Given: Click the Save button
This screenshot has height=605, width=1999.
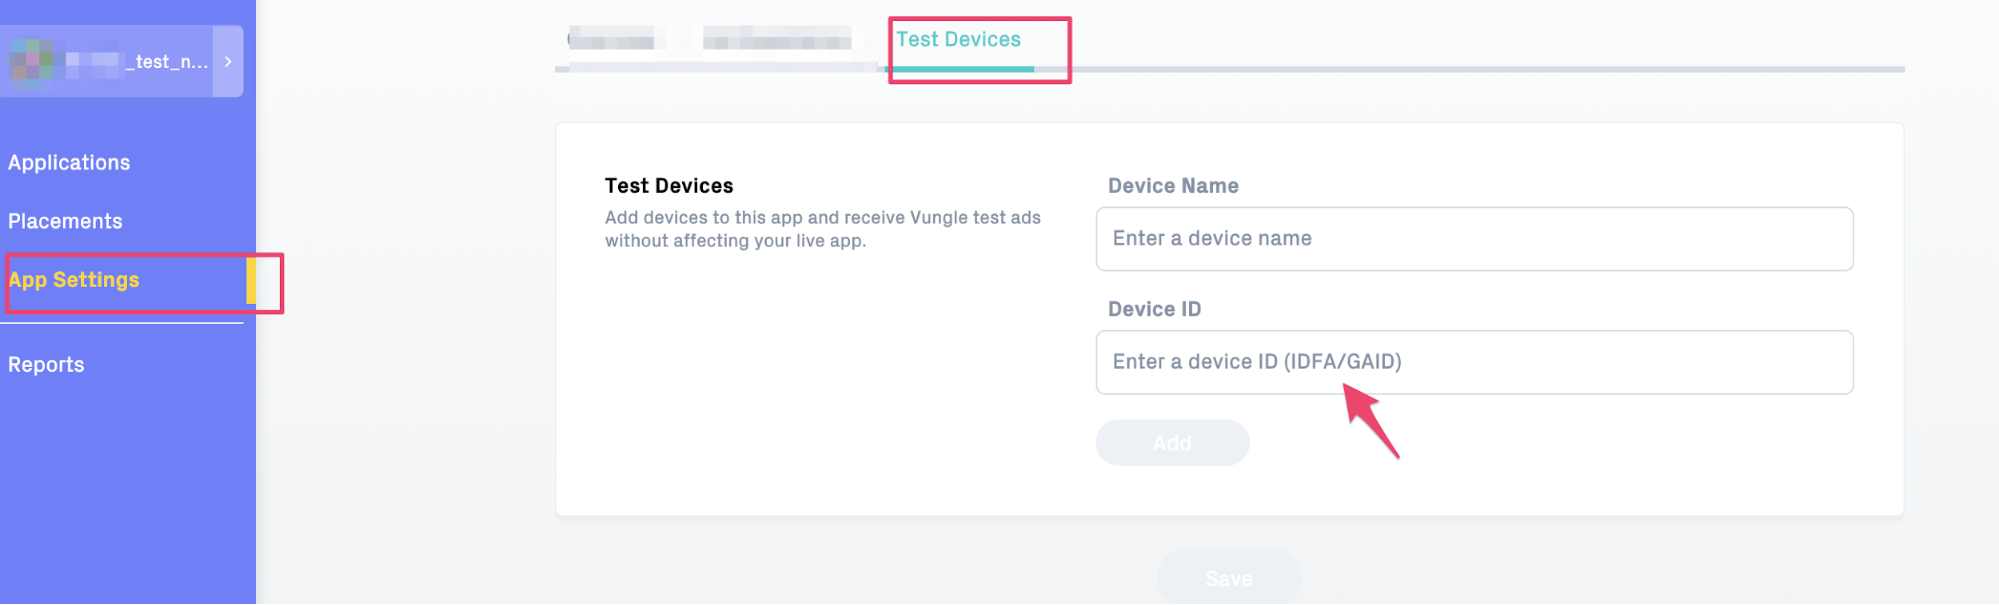Looking at the screenshot, I should point(1228,578).
